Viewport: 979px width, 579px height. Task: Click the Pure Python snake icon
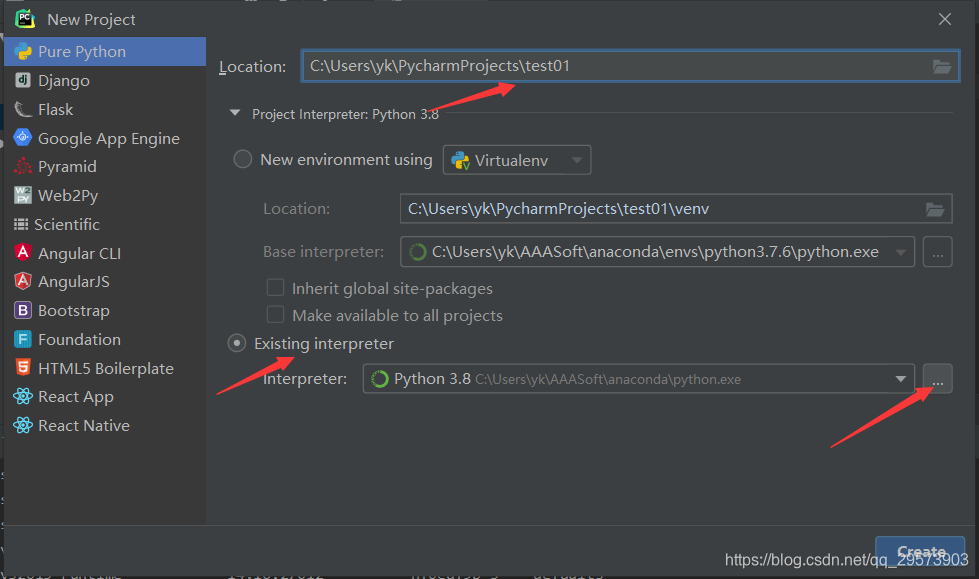(23, 51)
